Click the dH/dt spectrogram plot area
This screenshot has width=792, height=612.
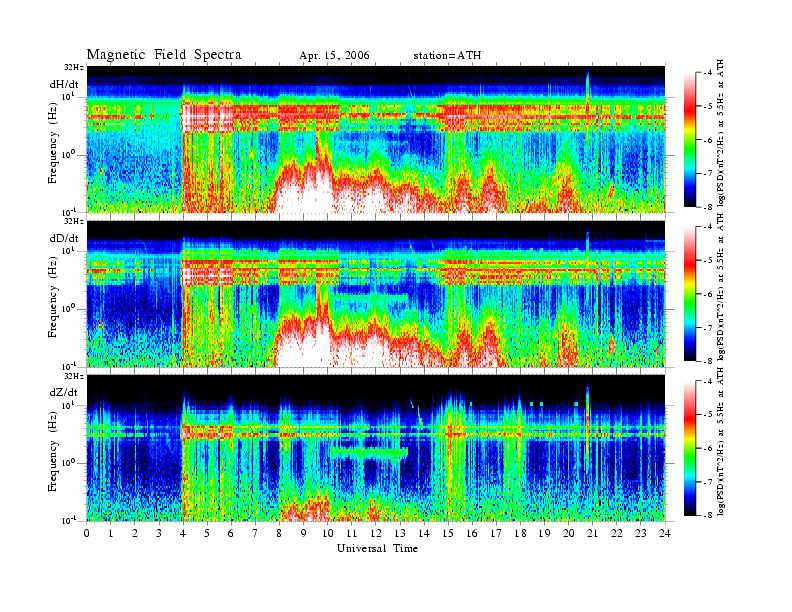[376, 139]
